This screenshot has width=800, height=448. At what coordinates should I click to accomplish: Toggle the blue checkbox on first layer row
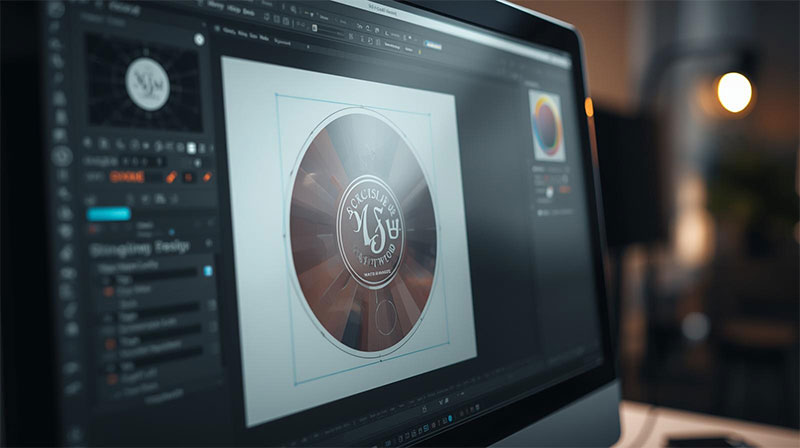click(208, 271)
